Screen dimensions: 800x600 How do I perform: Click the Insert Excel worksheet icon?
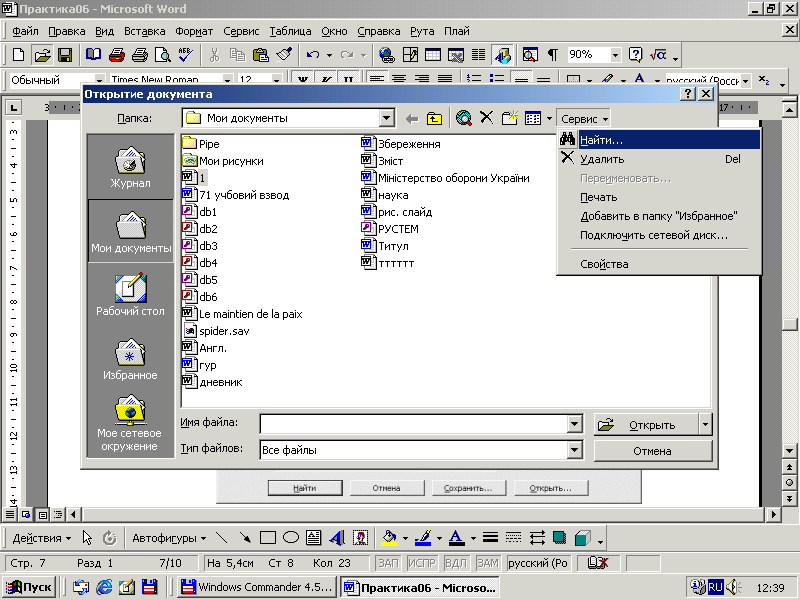[x=456, y=55]
